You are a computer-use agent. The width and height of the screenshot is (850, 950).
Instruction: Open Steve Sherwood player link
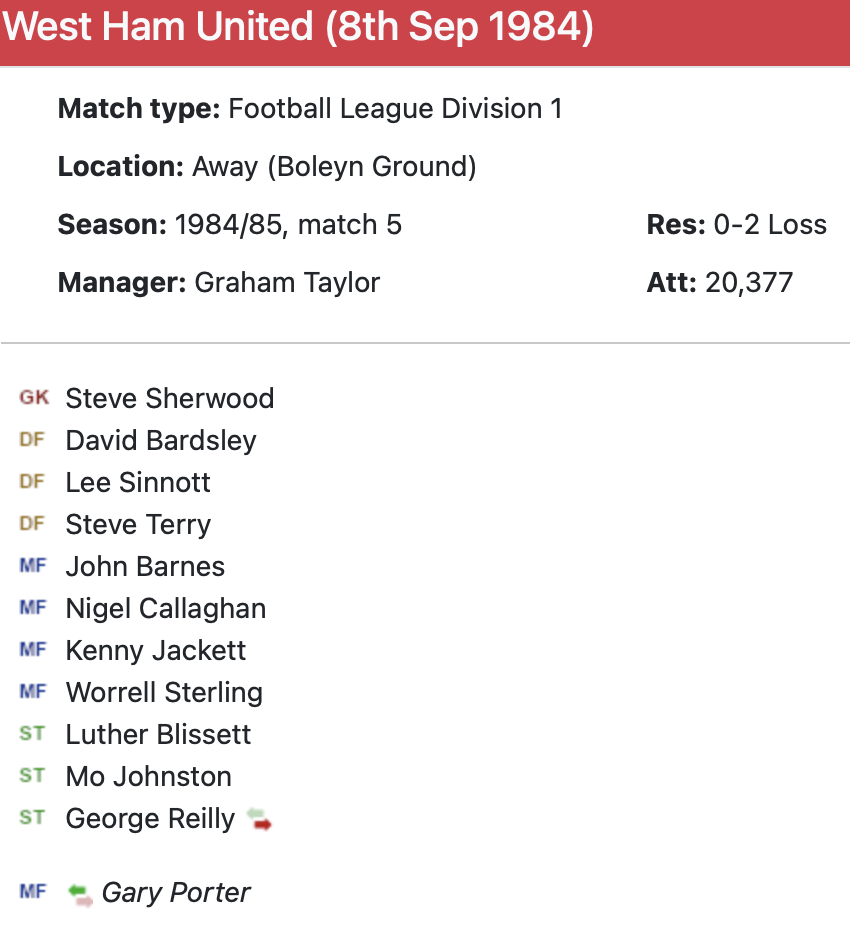pos(169,398)
